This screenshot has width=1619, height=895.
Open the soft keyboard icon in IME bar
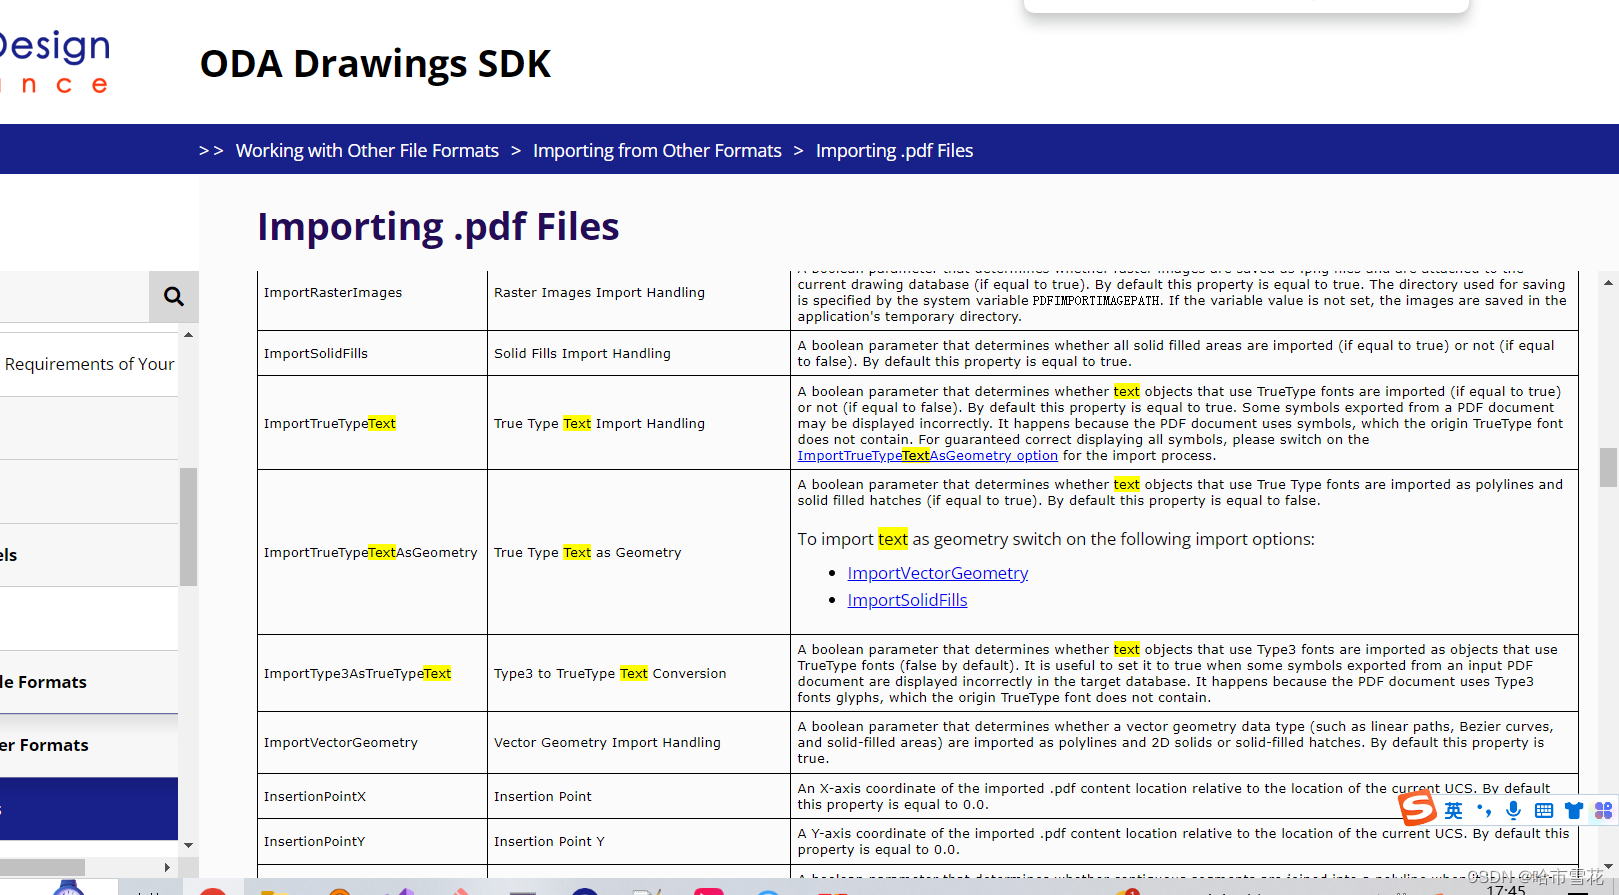[1544, 811]
